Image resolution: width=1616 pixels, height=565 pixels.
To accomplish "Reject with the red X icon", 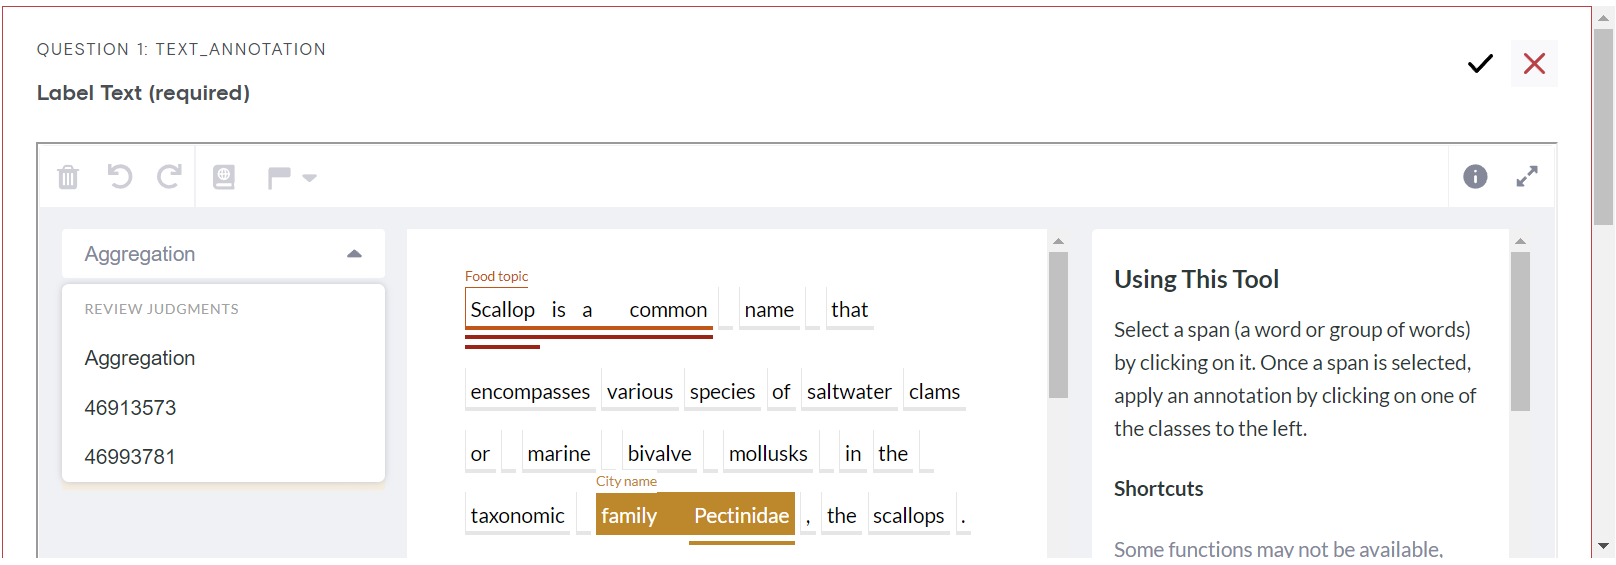I will [1534, 64].
